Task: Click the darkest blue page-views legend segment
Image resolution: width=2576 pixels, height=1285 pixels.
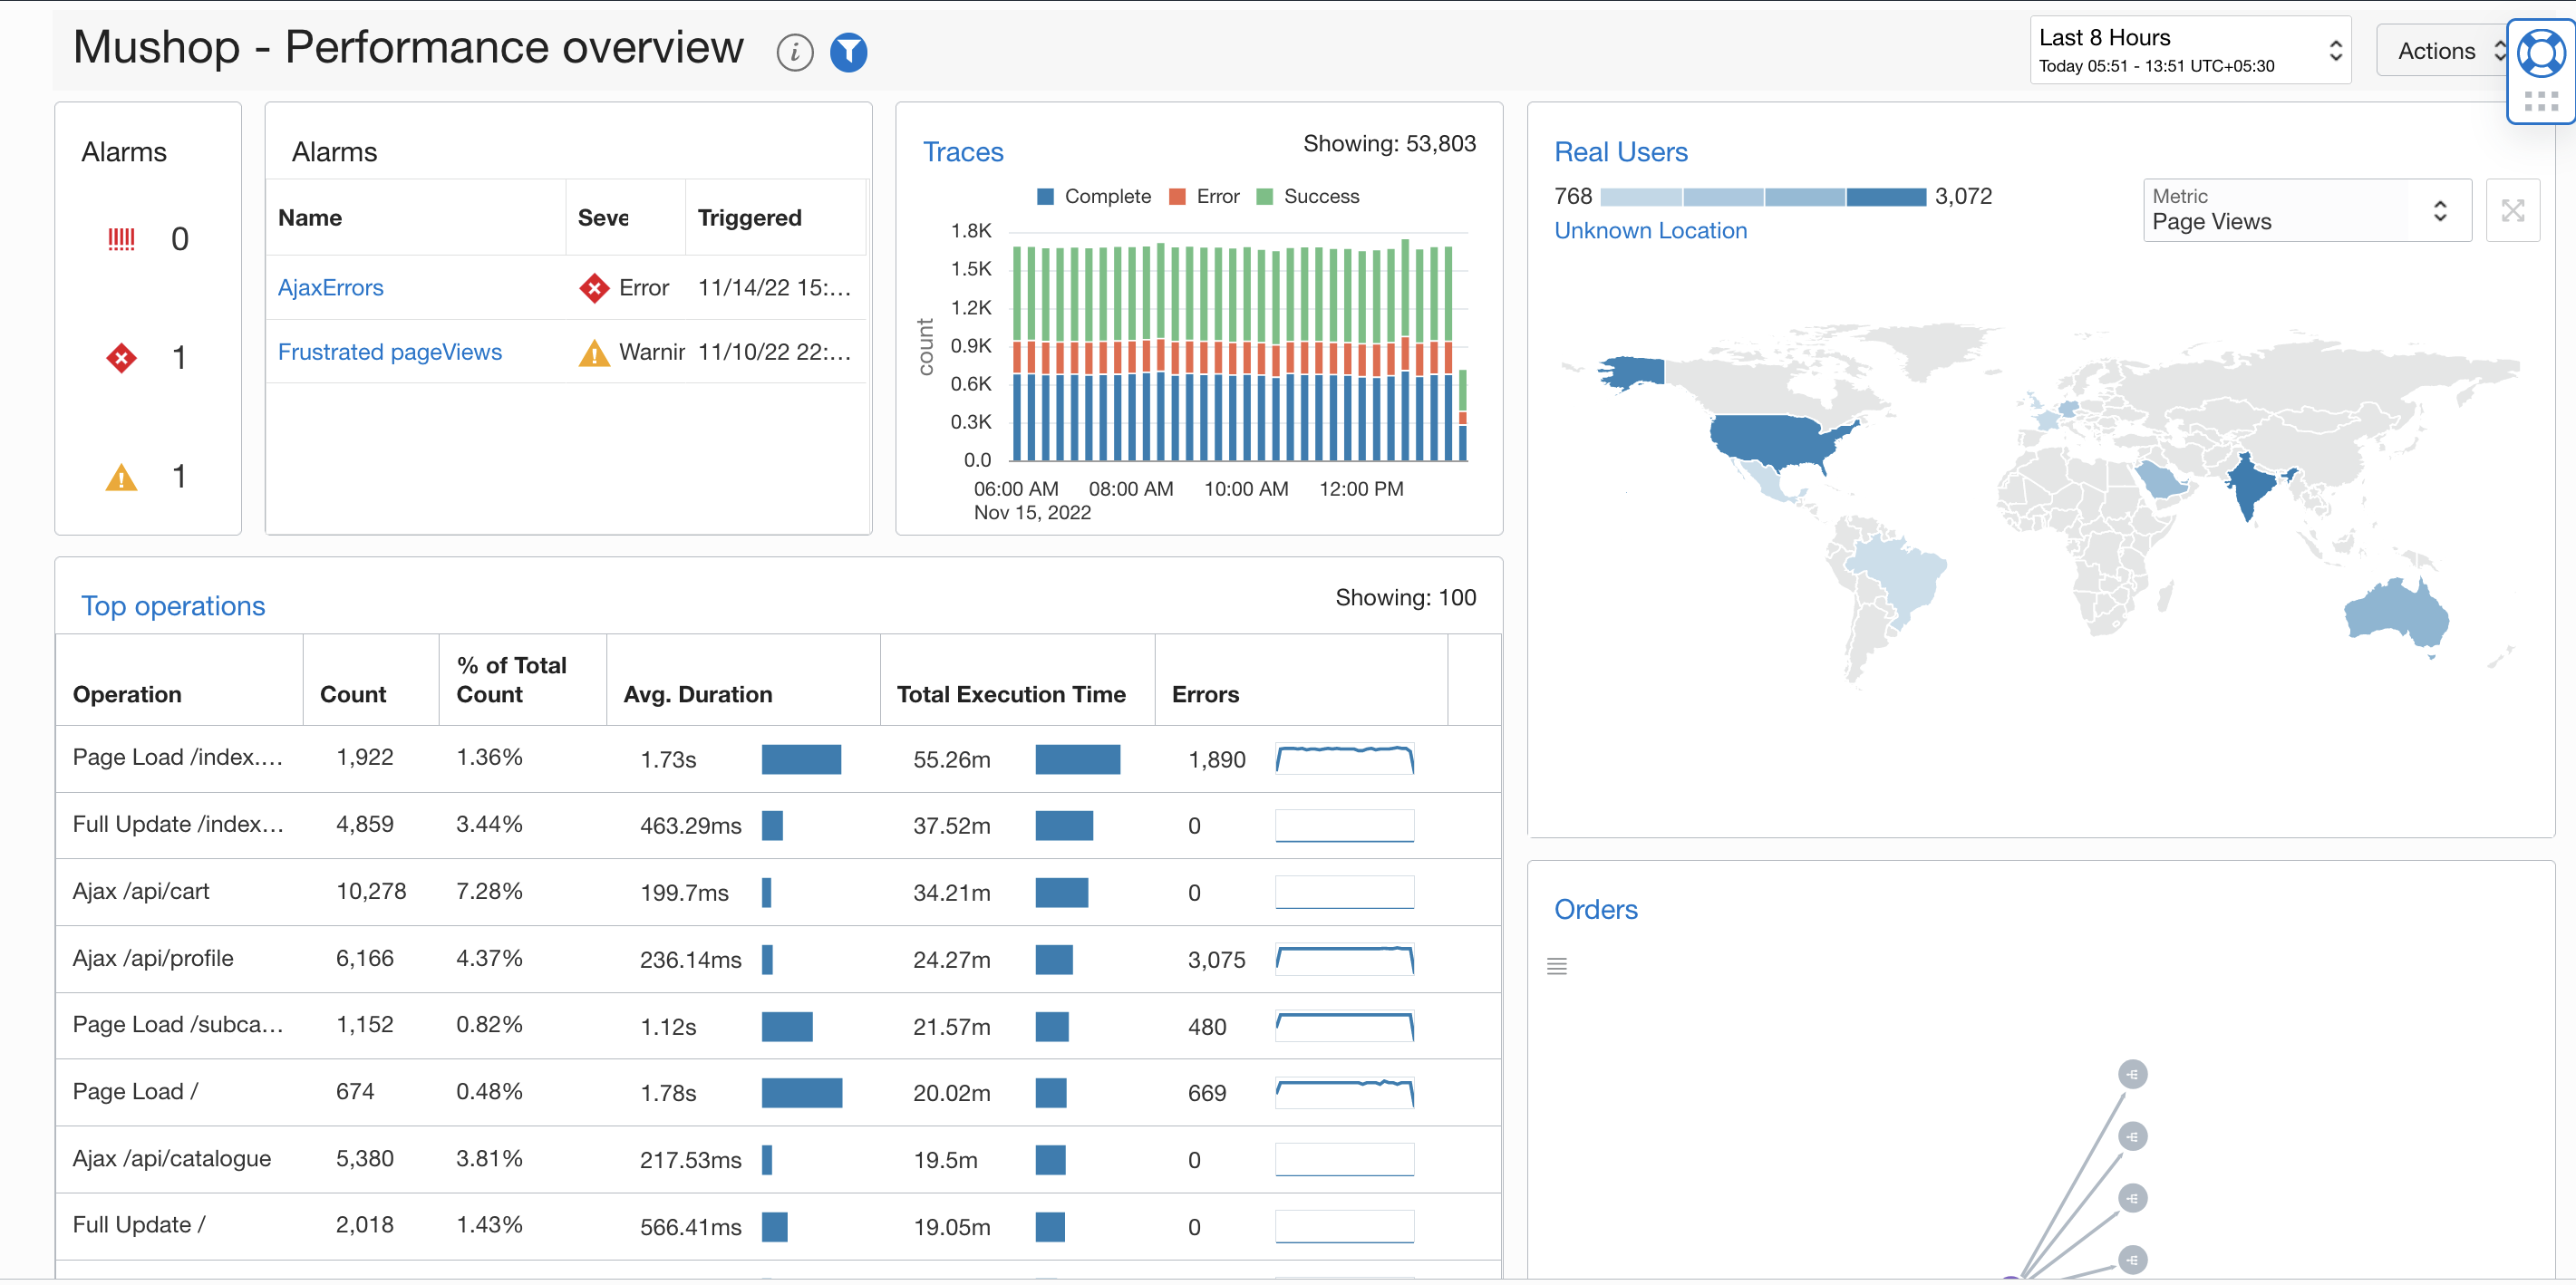Action: [1885, 197]
